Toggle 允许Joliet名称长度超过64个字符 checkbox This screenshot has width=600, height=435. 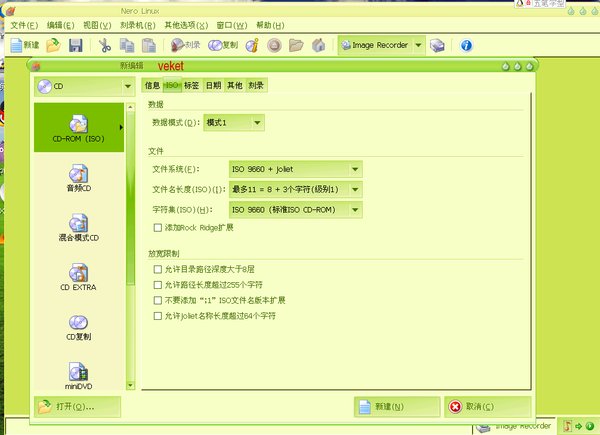pyautogui.click(x=158, y=316)
